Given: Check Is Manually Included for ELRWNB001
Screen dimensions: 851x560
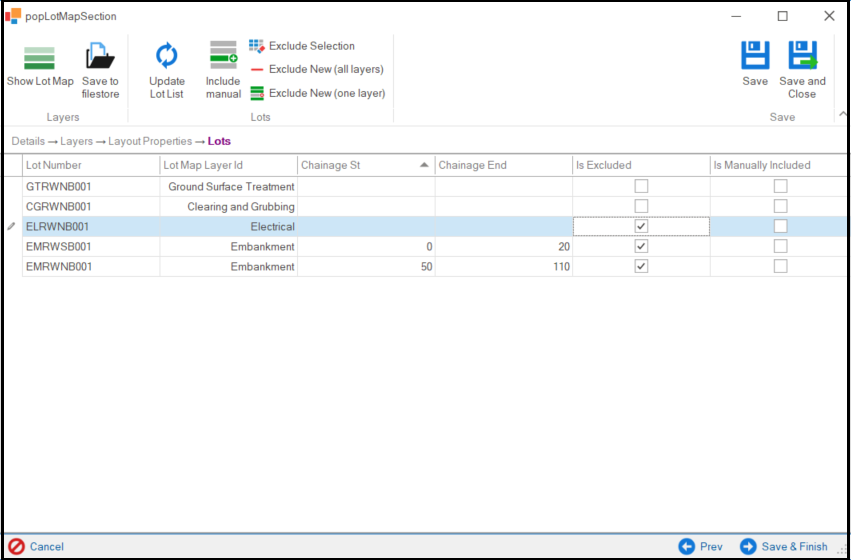Looking at the screenshot, I should click(x=780, y=226).
